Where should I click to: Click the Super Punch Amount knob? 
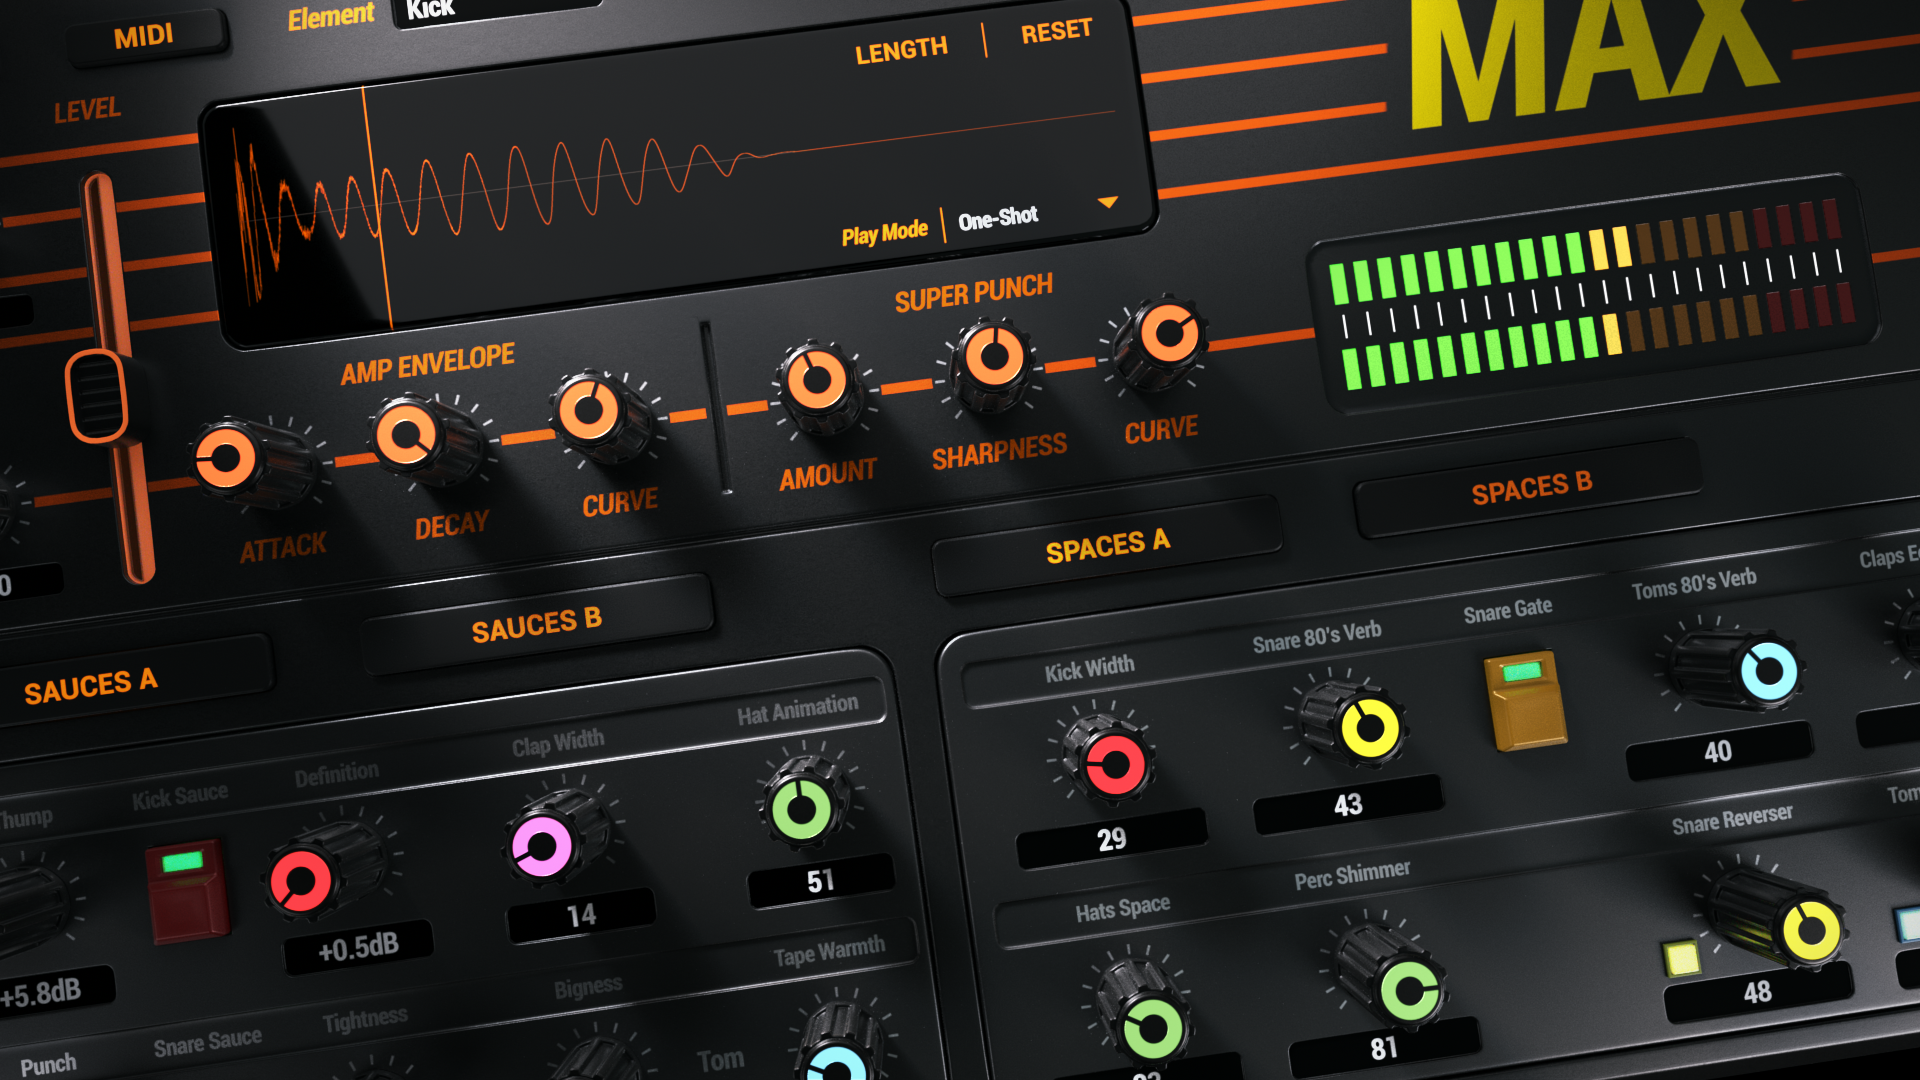click(816, 381)
